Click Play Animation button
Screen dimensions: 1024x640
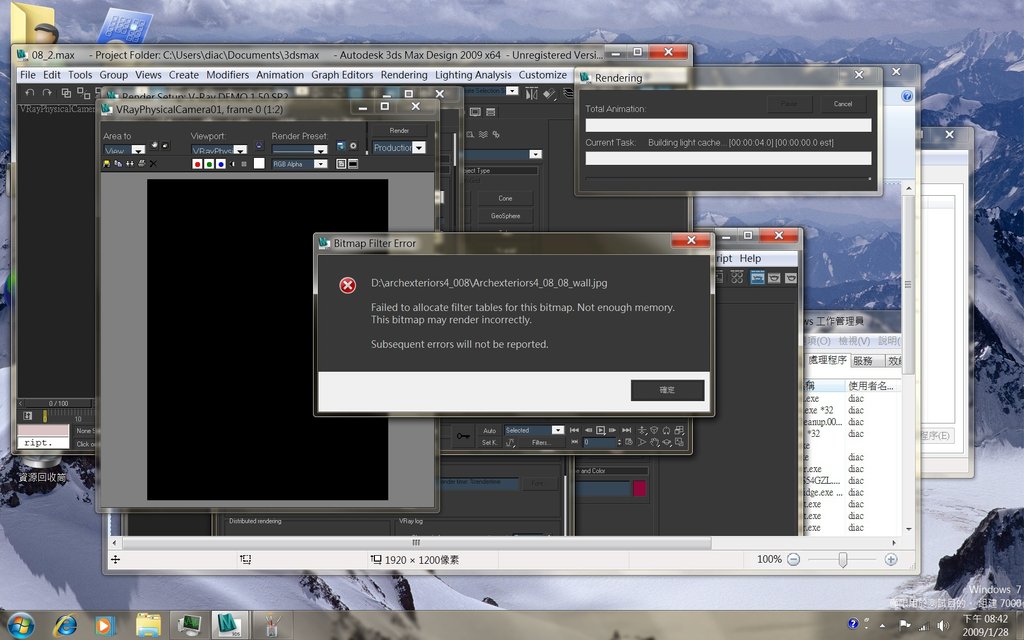[x=600, y=430]
